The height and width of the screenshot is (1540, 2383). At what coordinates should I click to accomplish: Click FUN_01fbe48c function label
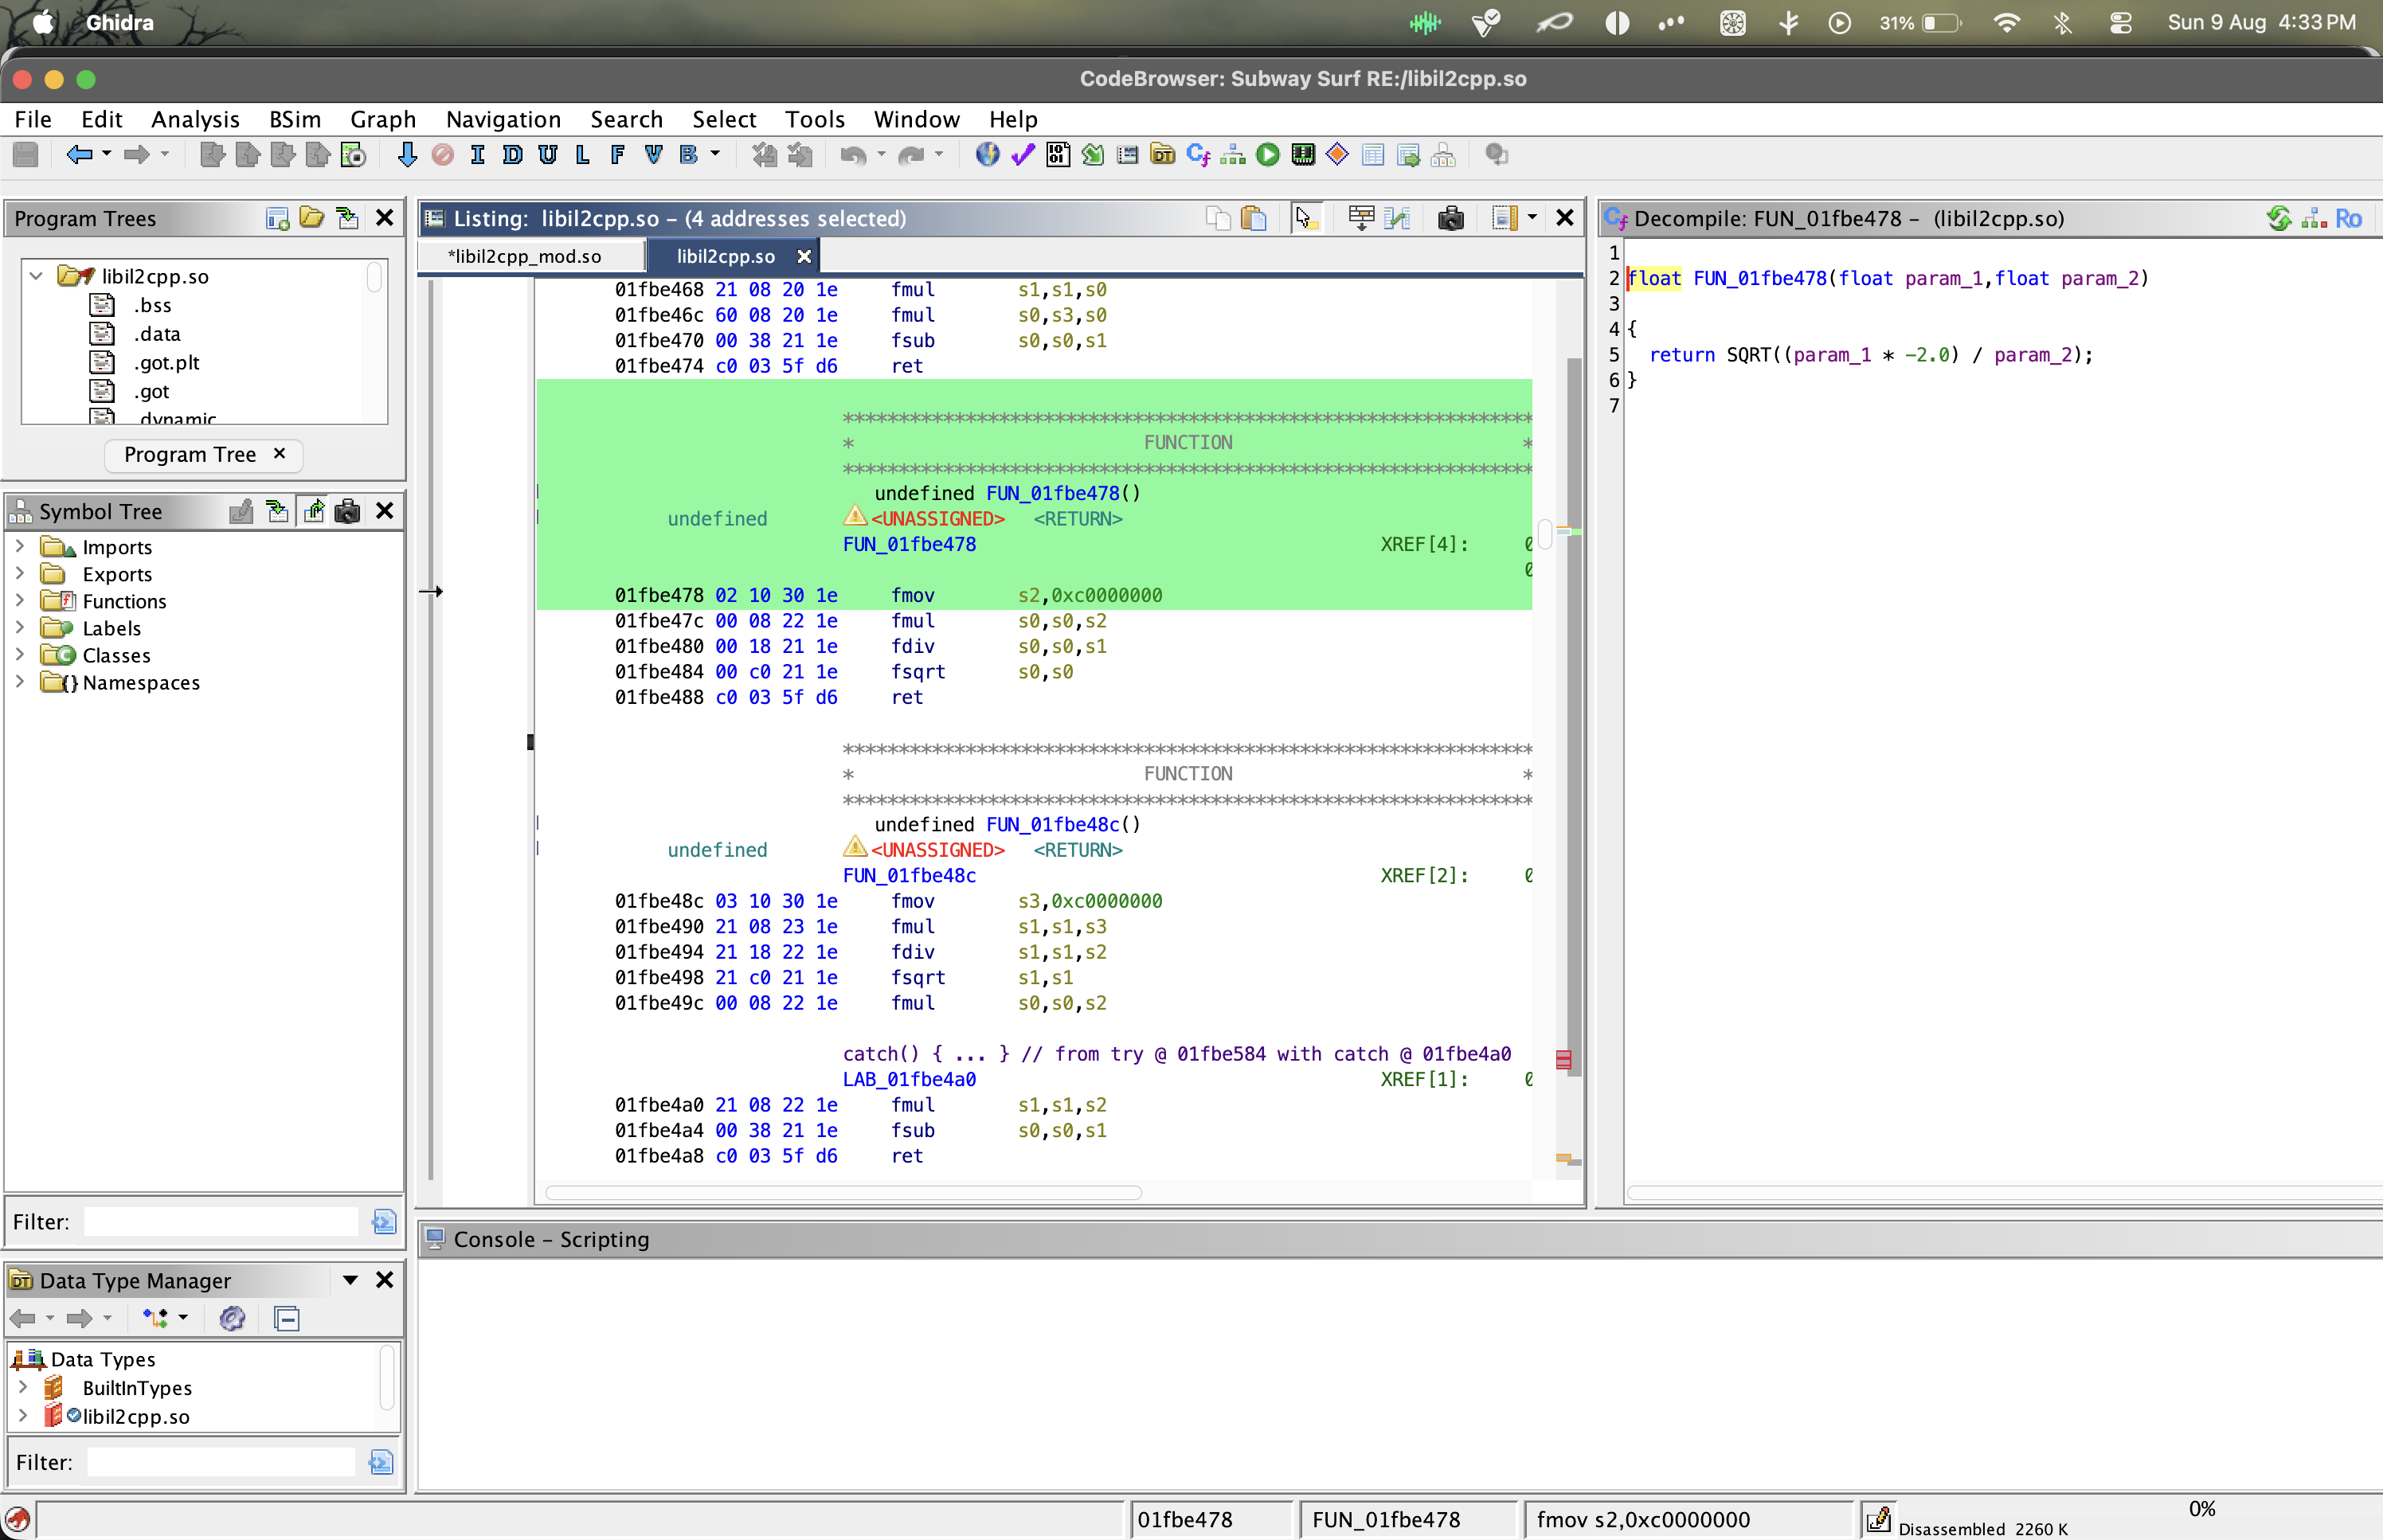(909, 875)
